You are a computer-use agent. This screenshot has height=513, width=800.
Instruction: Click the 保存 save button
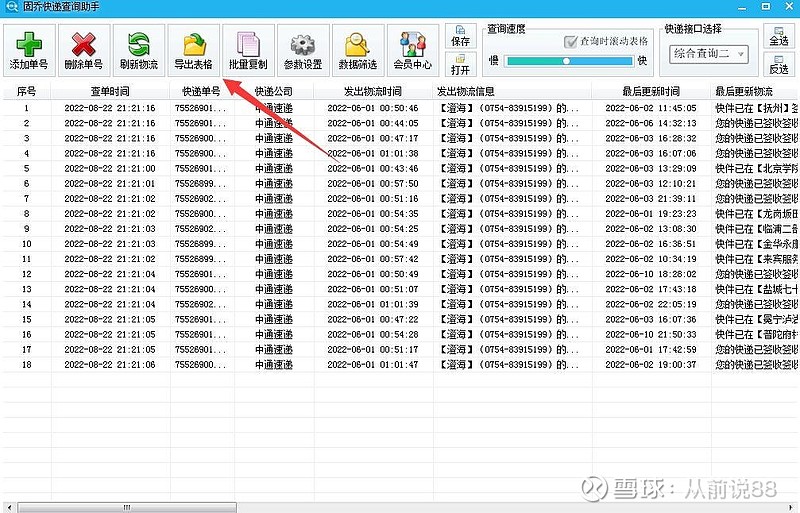(460, 36)
